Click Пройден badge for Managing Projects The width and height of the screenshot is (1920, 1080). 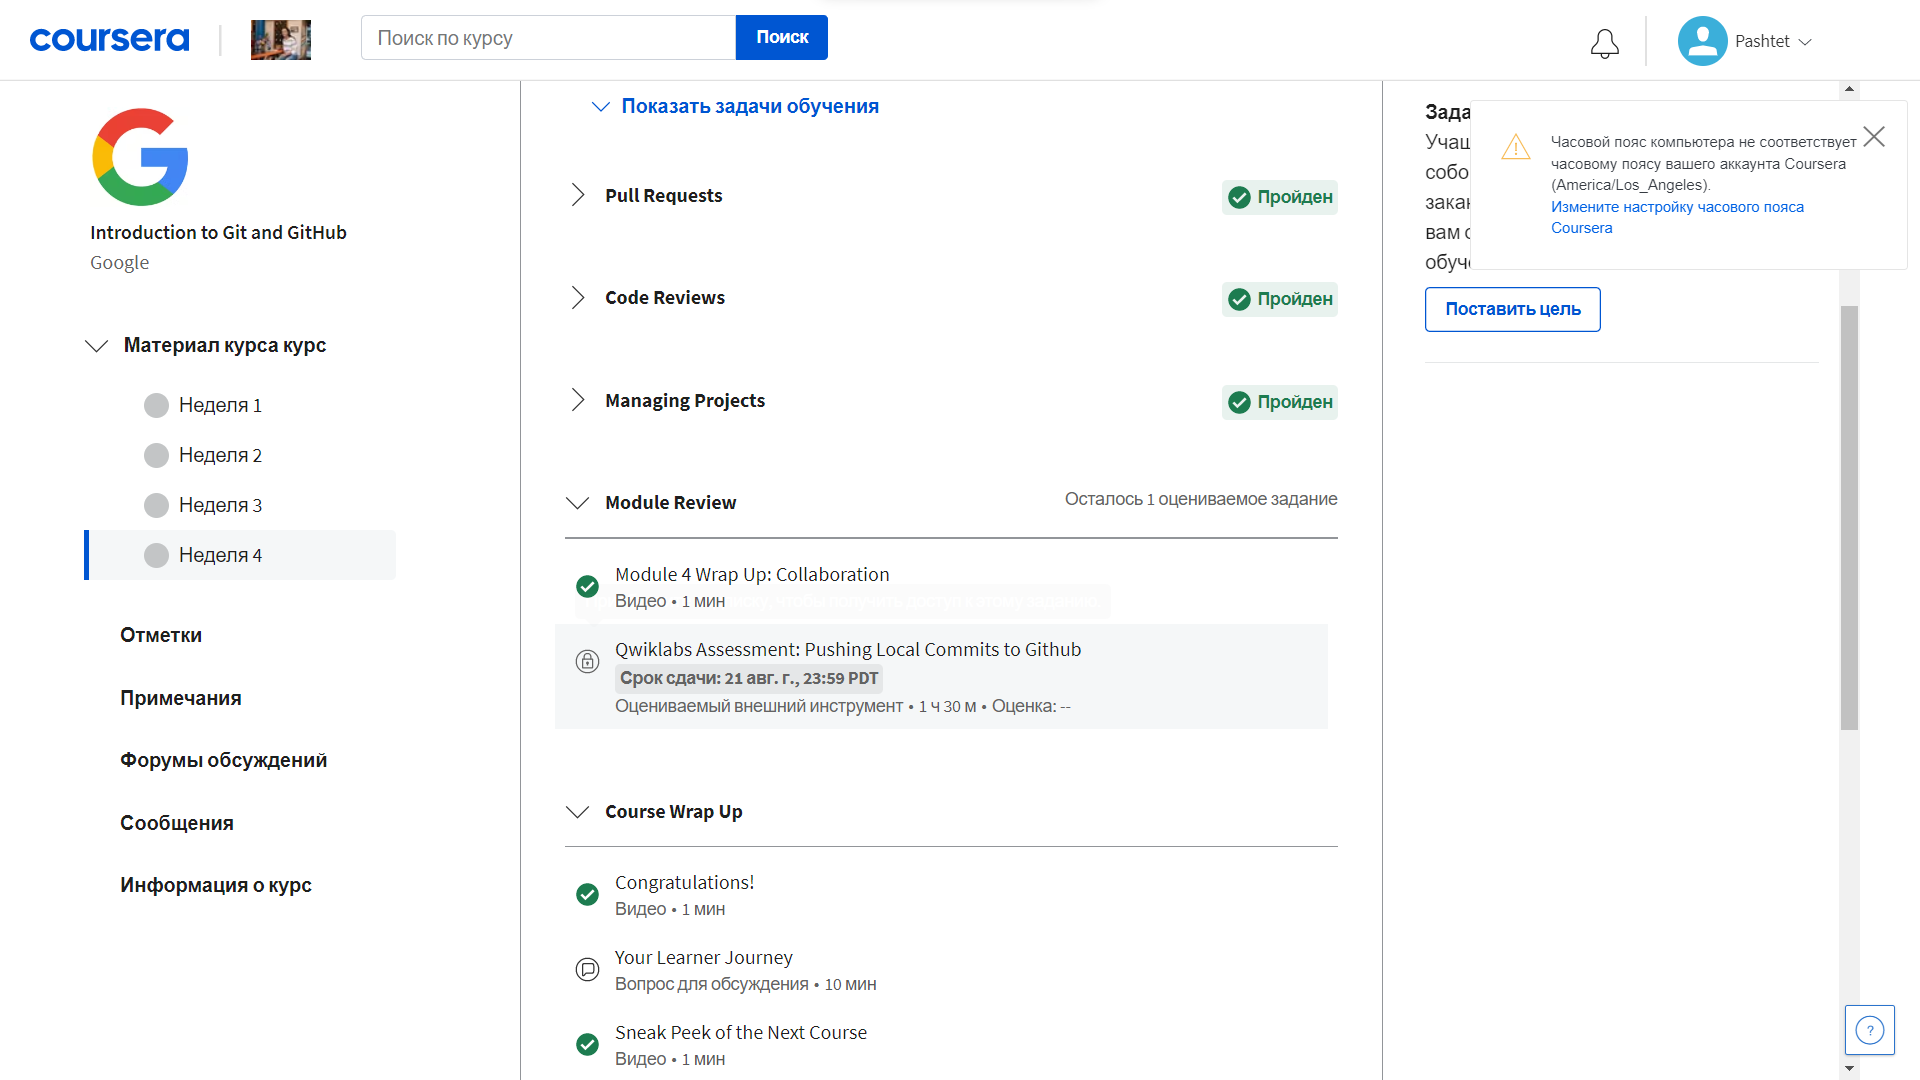coord(1279,402)
